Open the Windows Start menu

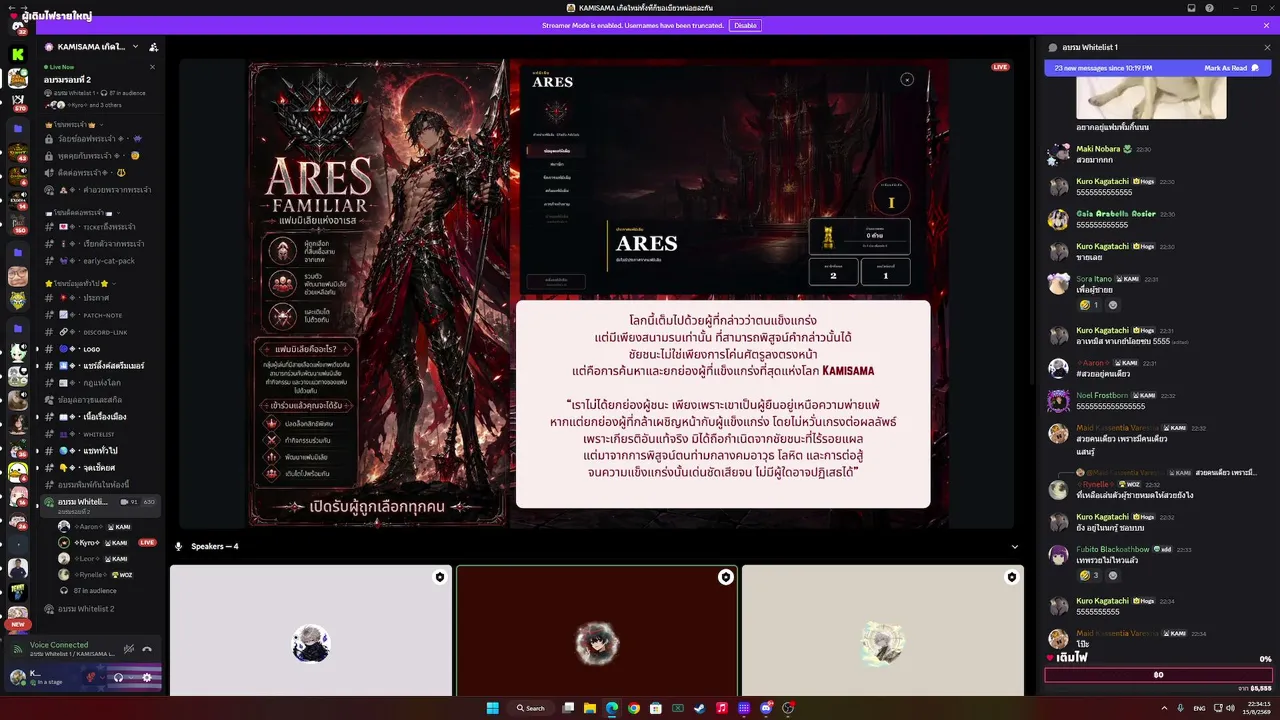(493, 708)
